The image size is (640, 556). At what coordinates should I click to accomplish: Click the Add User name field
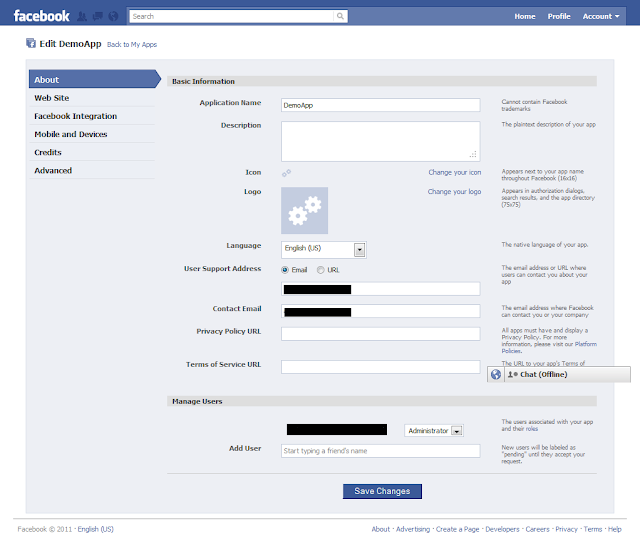tap(381, 451)
